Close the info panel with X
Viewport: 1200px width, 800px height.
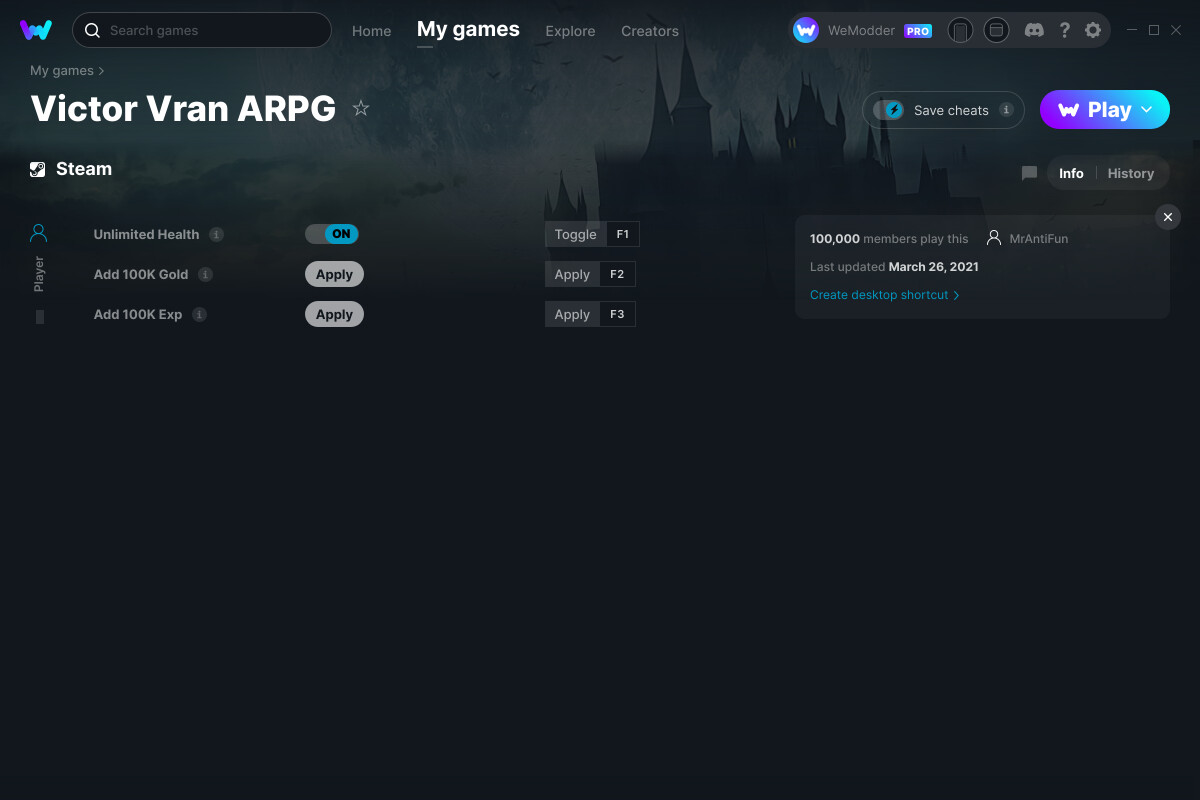(x=1168, y=217)
